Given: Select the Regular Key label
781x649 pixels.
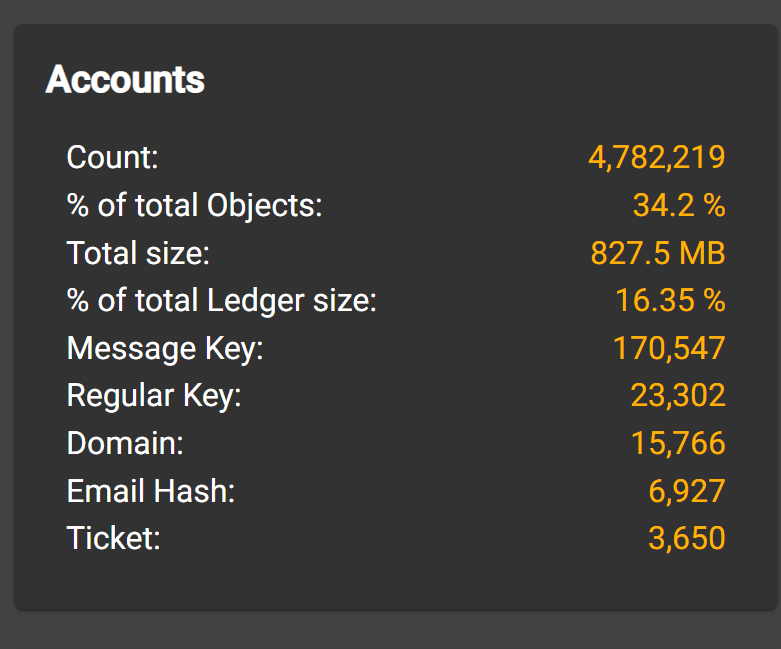Looking at the screenshot, I should pos(154,396).
